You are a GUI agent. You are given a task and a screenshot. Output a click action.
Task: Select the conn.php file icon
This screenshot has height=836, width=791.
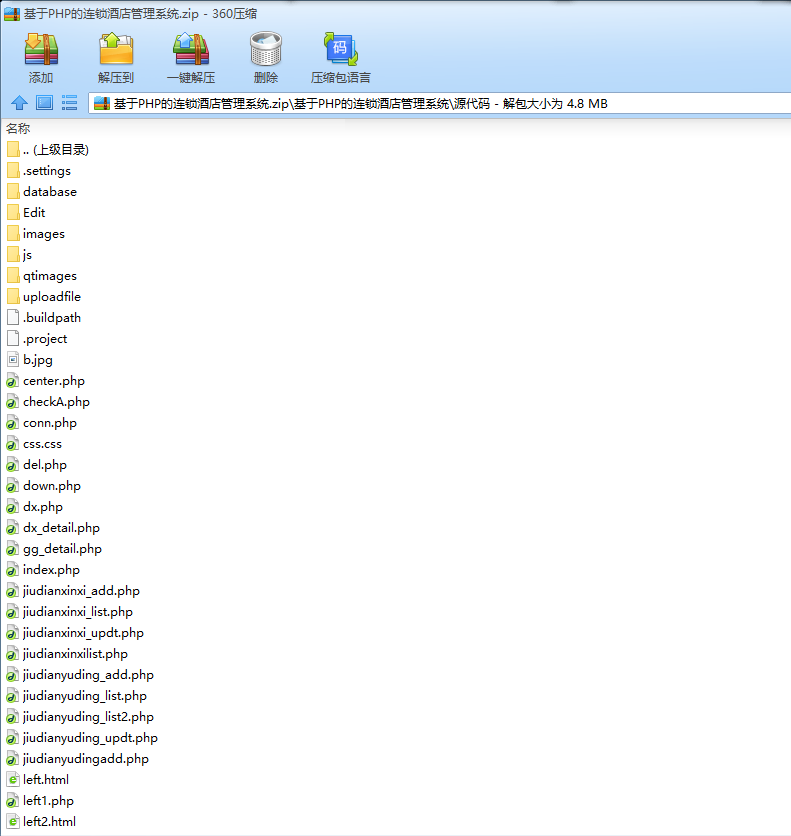13,423
